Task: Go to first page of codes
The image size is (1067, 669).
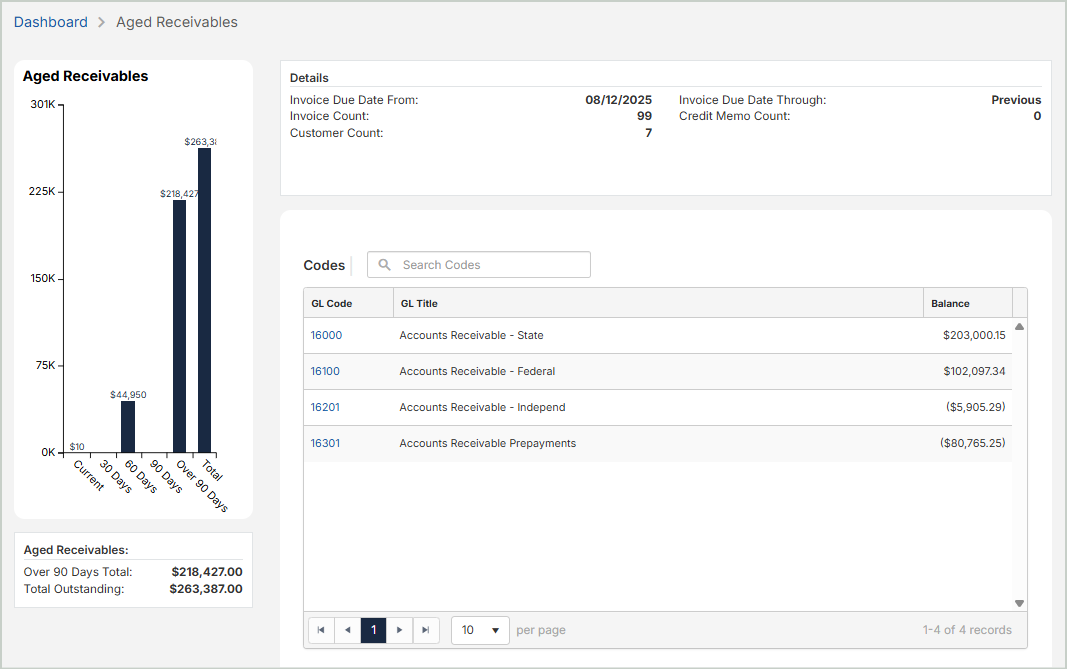Action: [x=321, y=630]
